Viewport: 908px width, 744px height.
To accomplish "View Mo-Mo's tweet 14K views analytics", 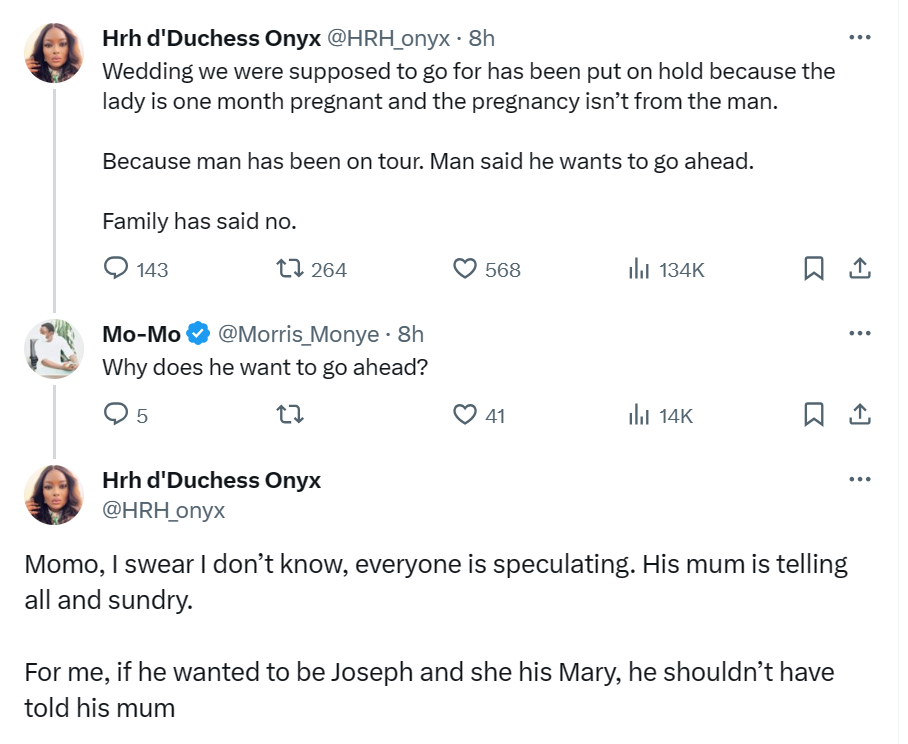I will point(639,415).
